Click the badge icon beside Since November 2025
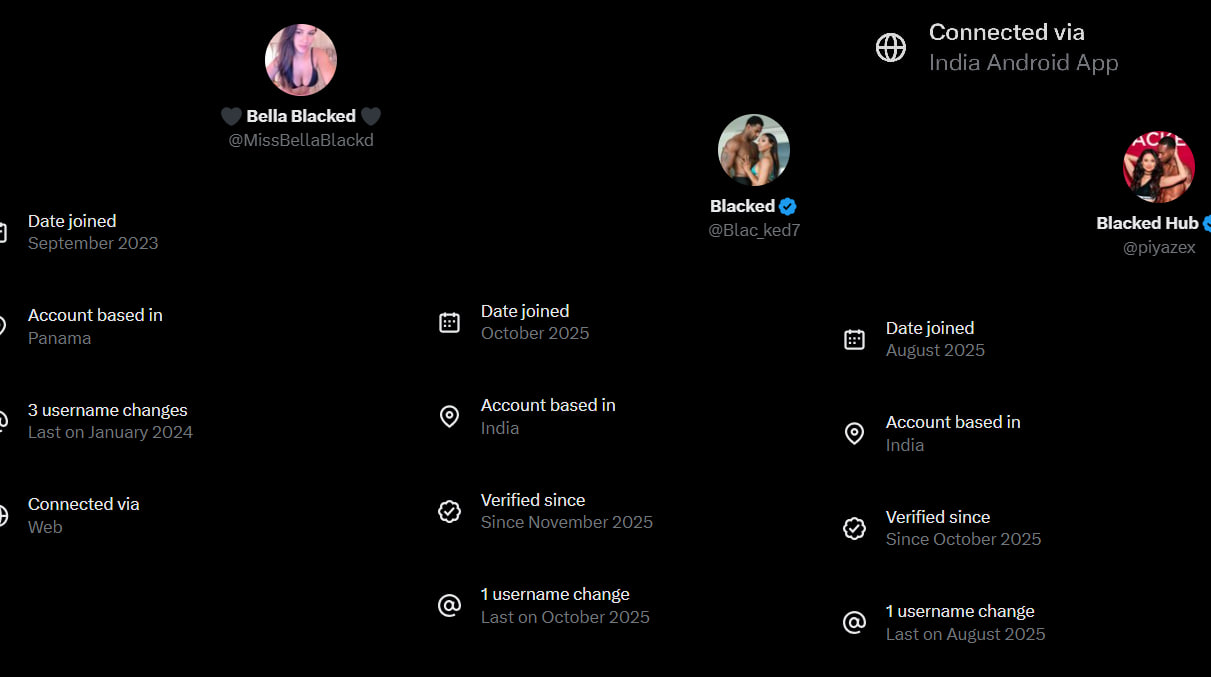1211x677 pixels. point(450,511)
